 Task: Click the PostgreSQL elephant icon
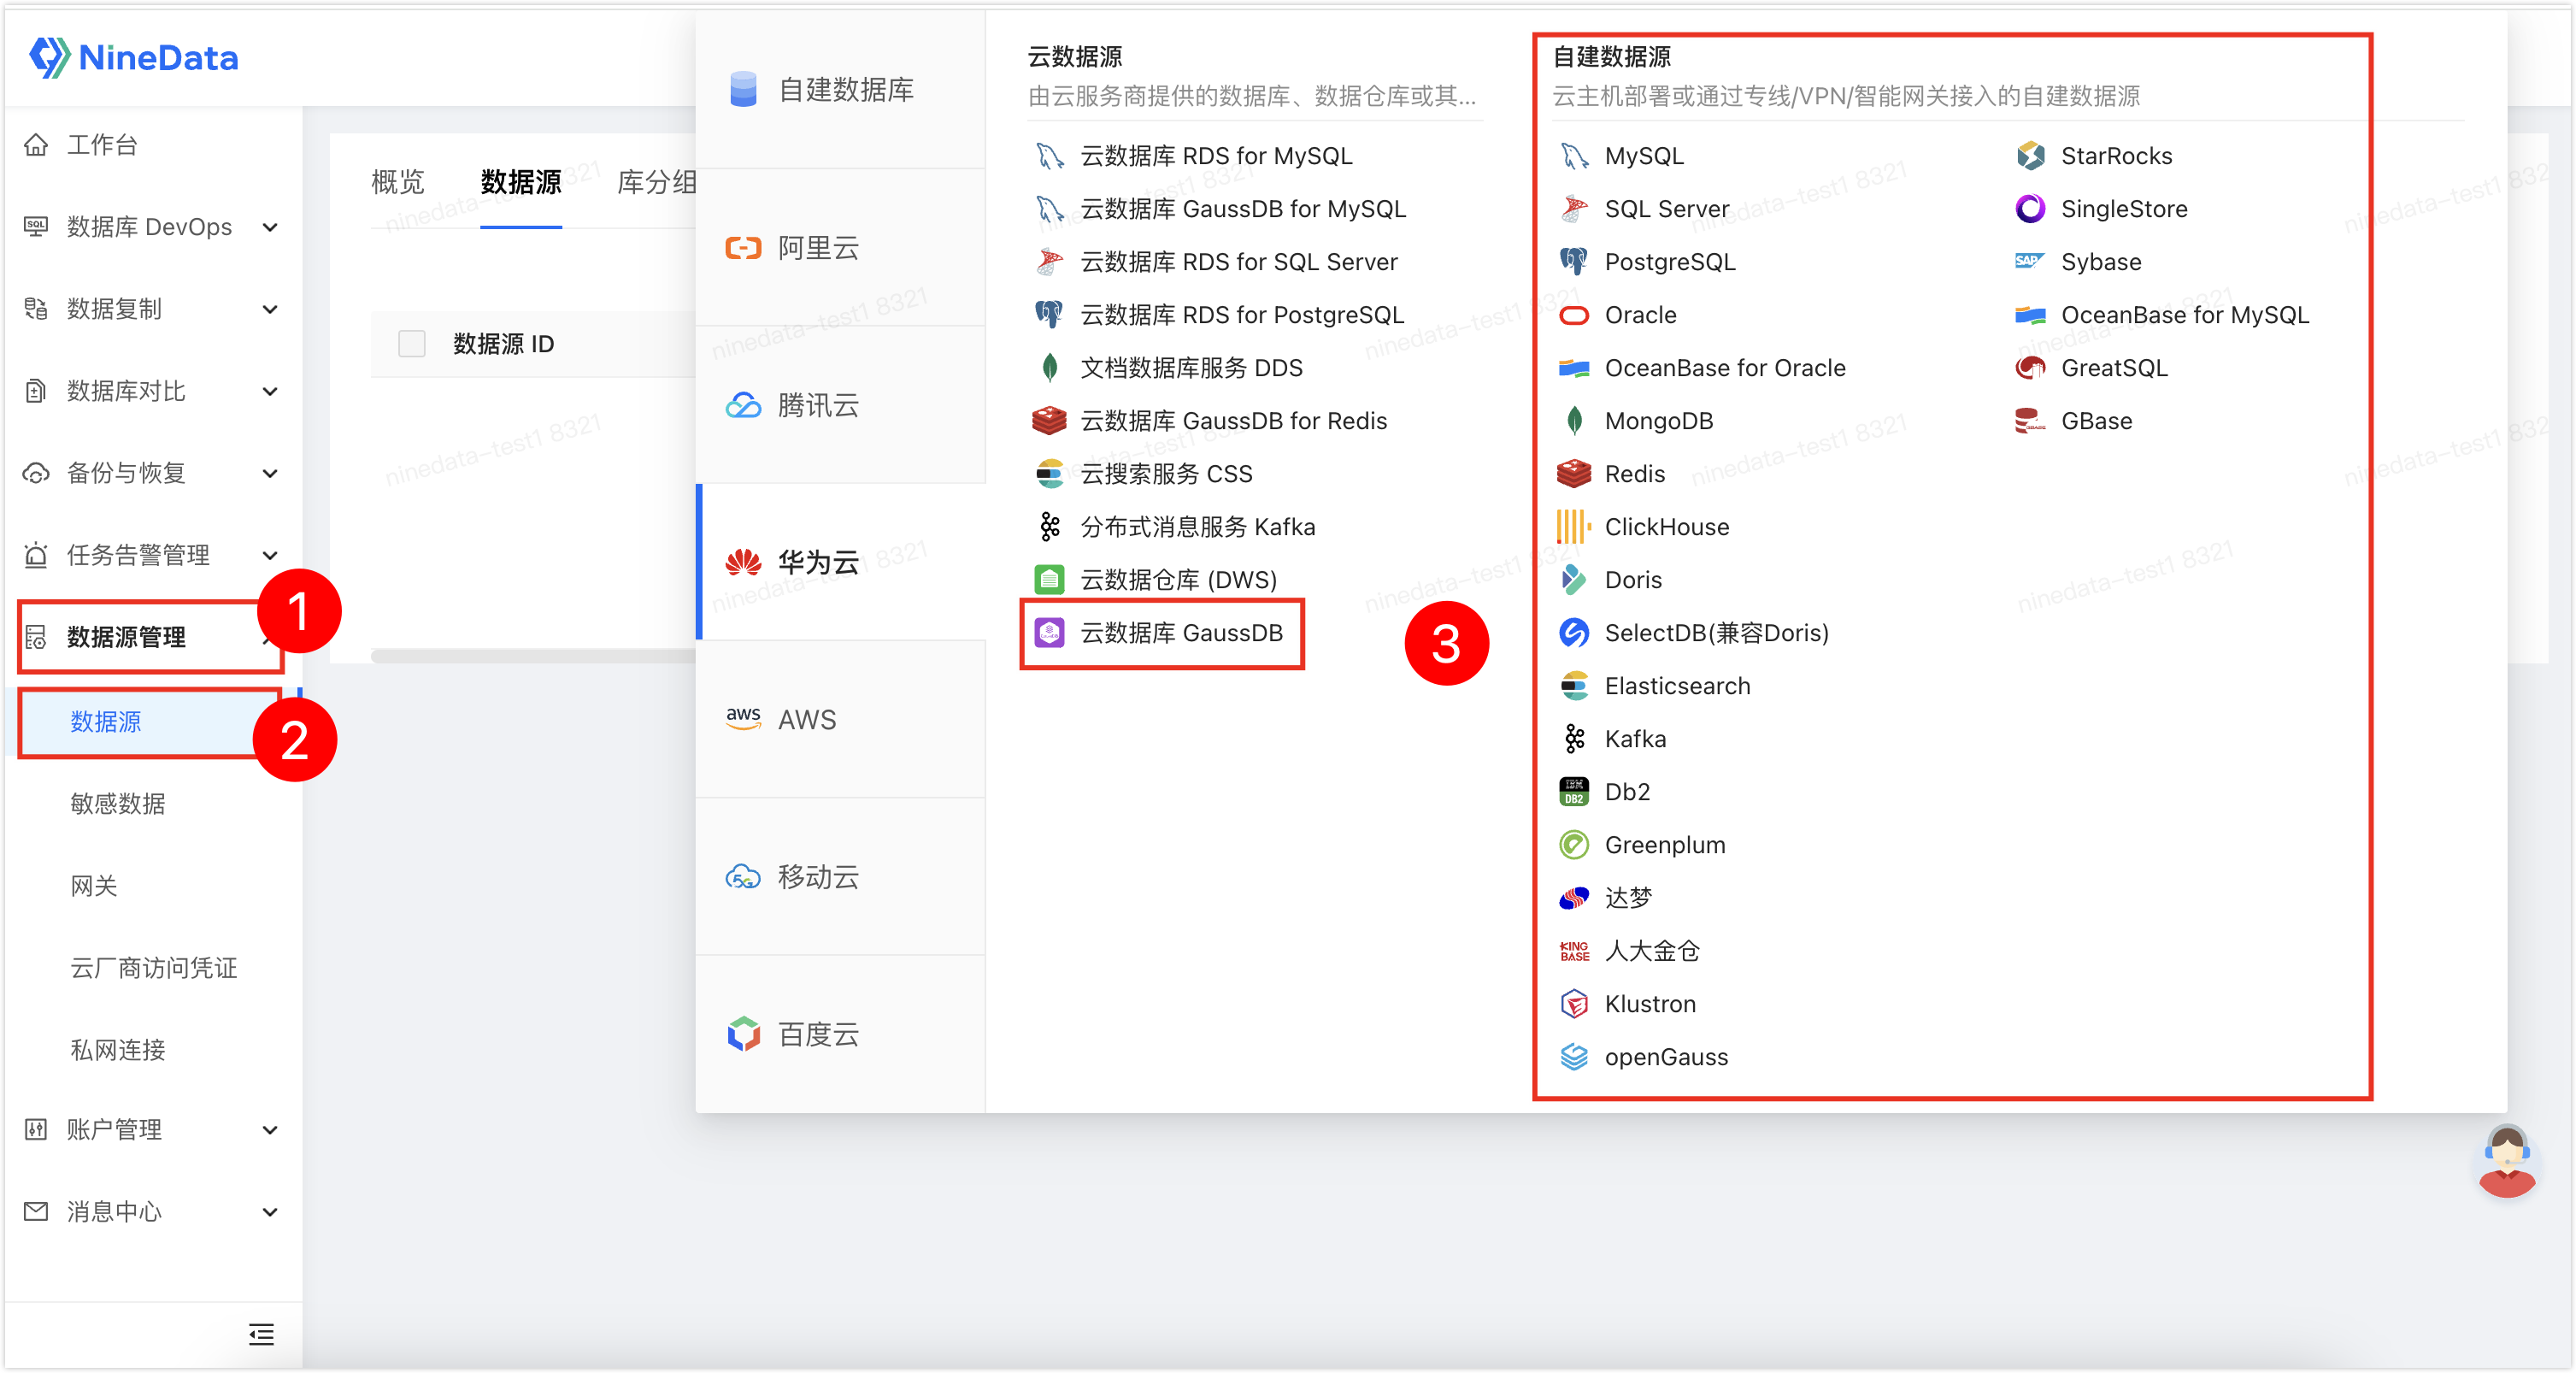pyautogui.click(x=1574, y=262)
